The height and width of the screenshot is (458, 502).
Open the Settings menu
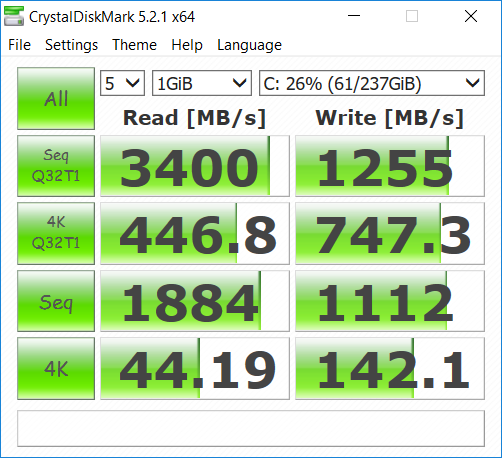pyautogui.click(x=71, y=45)
